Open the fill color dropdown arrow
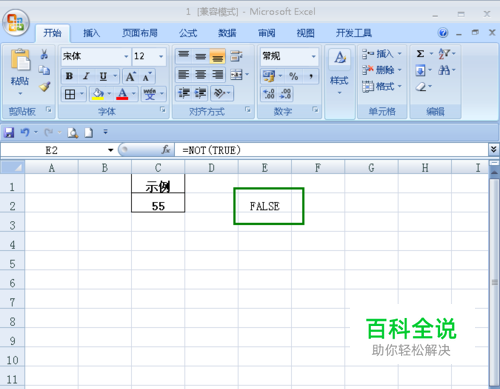 click(x=109, y=94)
